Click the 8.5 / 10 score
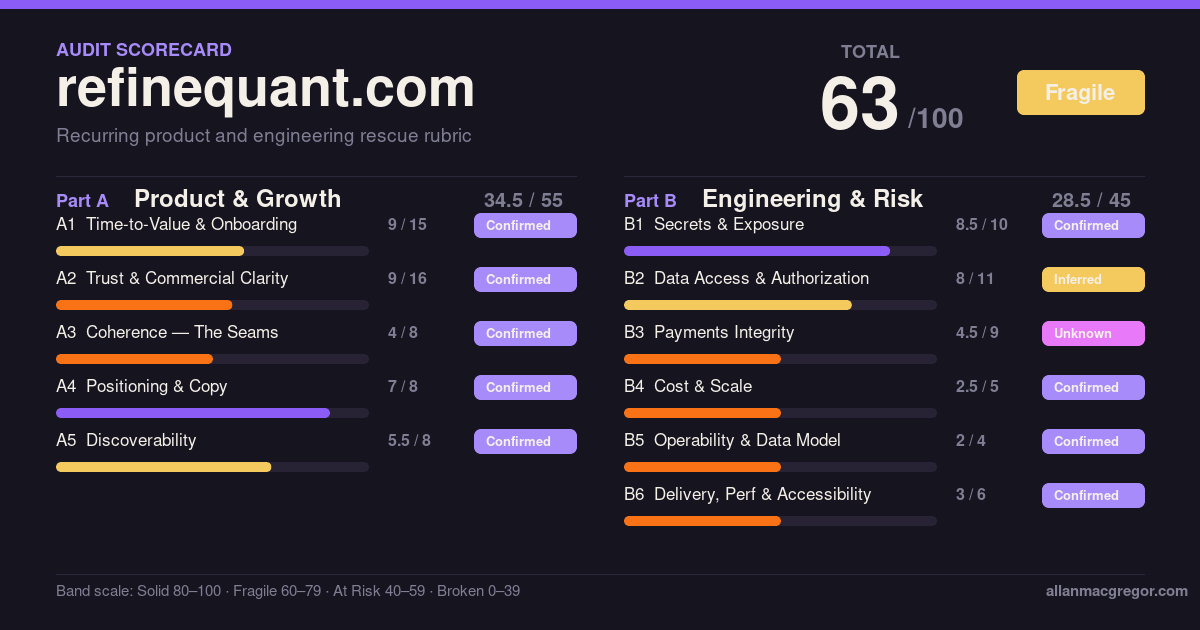Image resolution: width=1200 pixels, height=630 pixels. click(x=982, y=224)
